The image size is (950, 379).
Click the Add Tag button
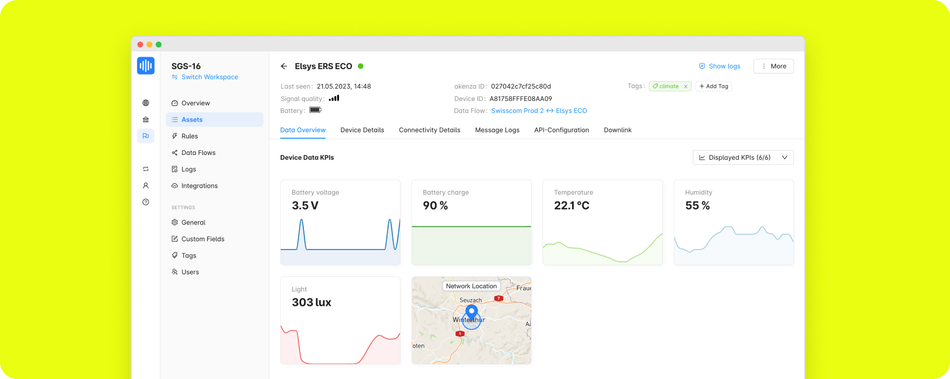tap(713, 87)
